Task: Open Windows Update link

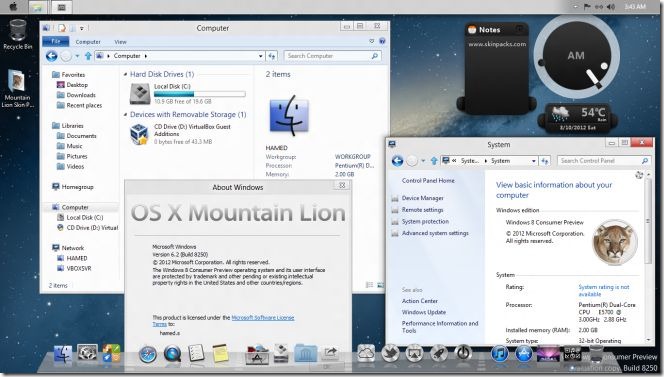Action: 424,312
